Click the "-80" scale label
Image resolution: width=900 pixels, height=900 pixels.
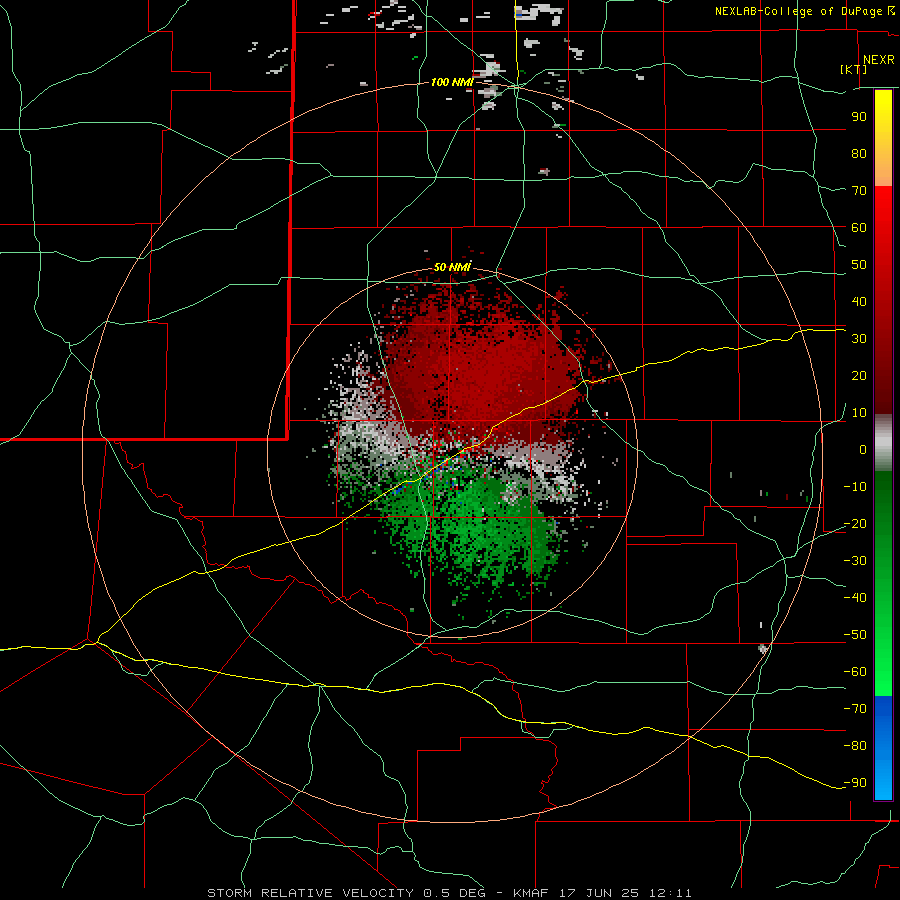(855, 746)
